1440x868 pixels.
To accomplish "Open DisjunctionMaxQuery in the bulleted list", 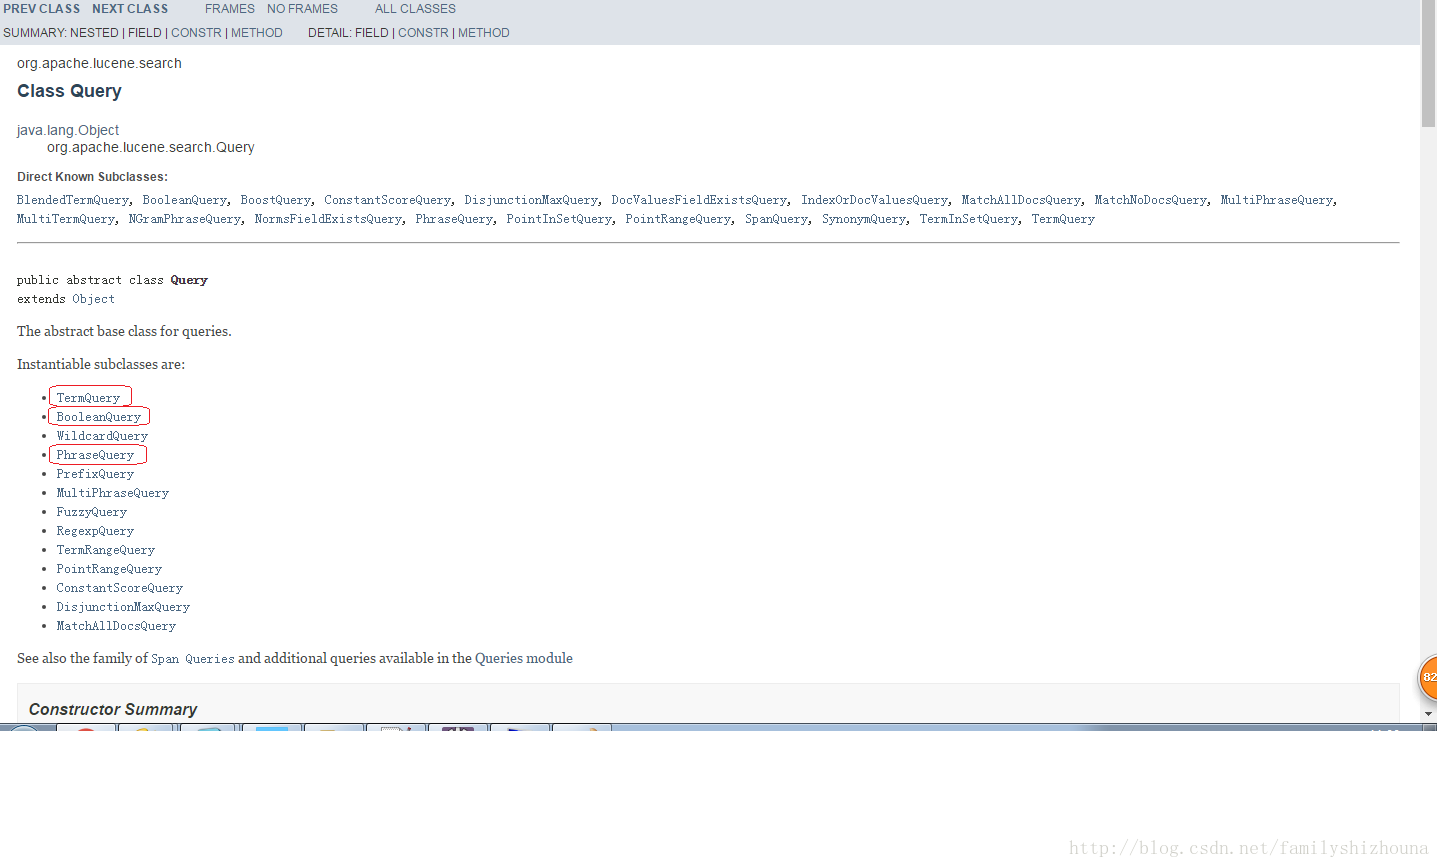I will click(x=123, y=607).
